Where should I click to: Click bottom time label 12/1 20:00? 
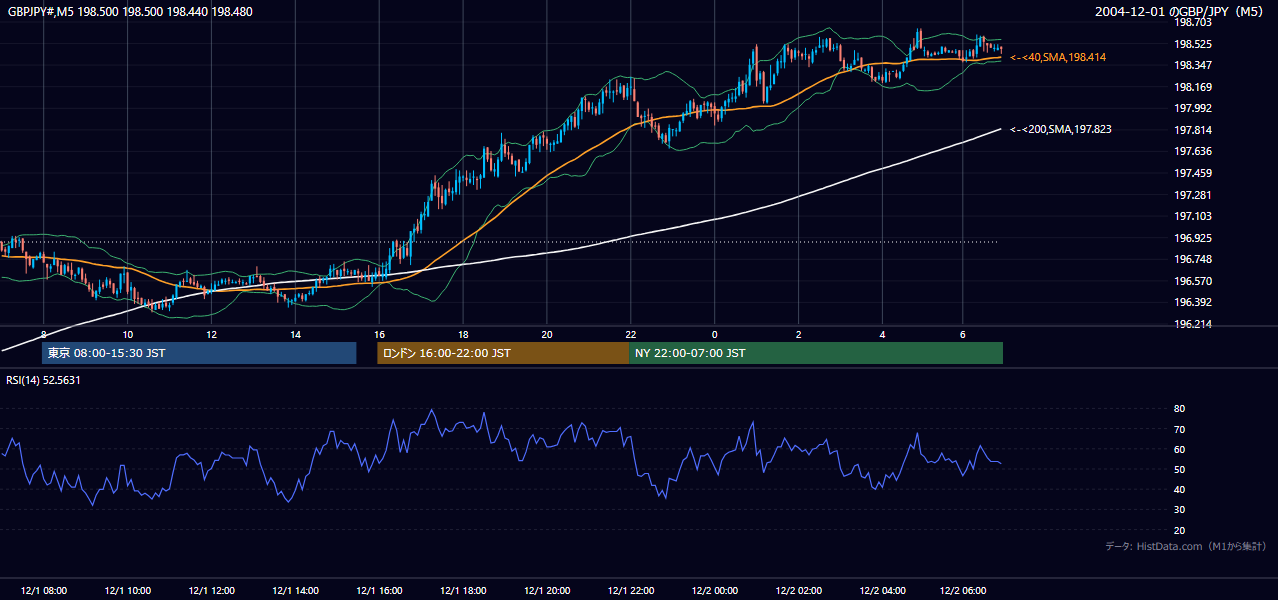point(547,591)
